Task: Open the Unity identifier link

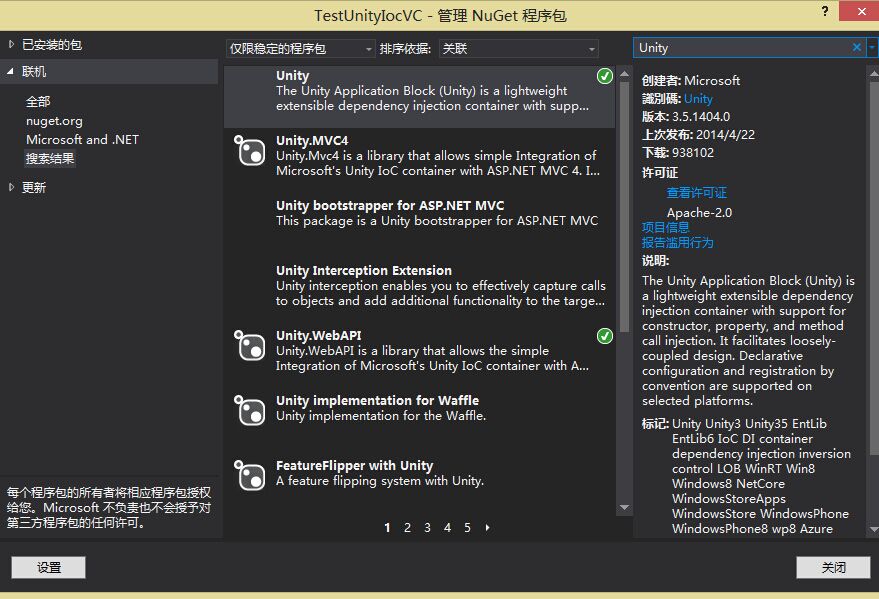Action: [x=698, y=99]
